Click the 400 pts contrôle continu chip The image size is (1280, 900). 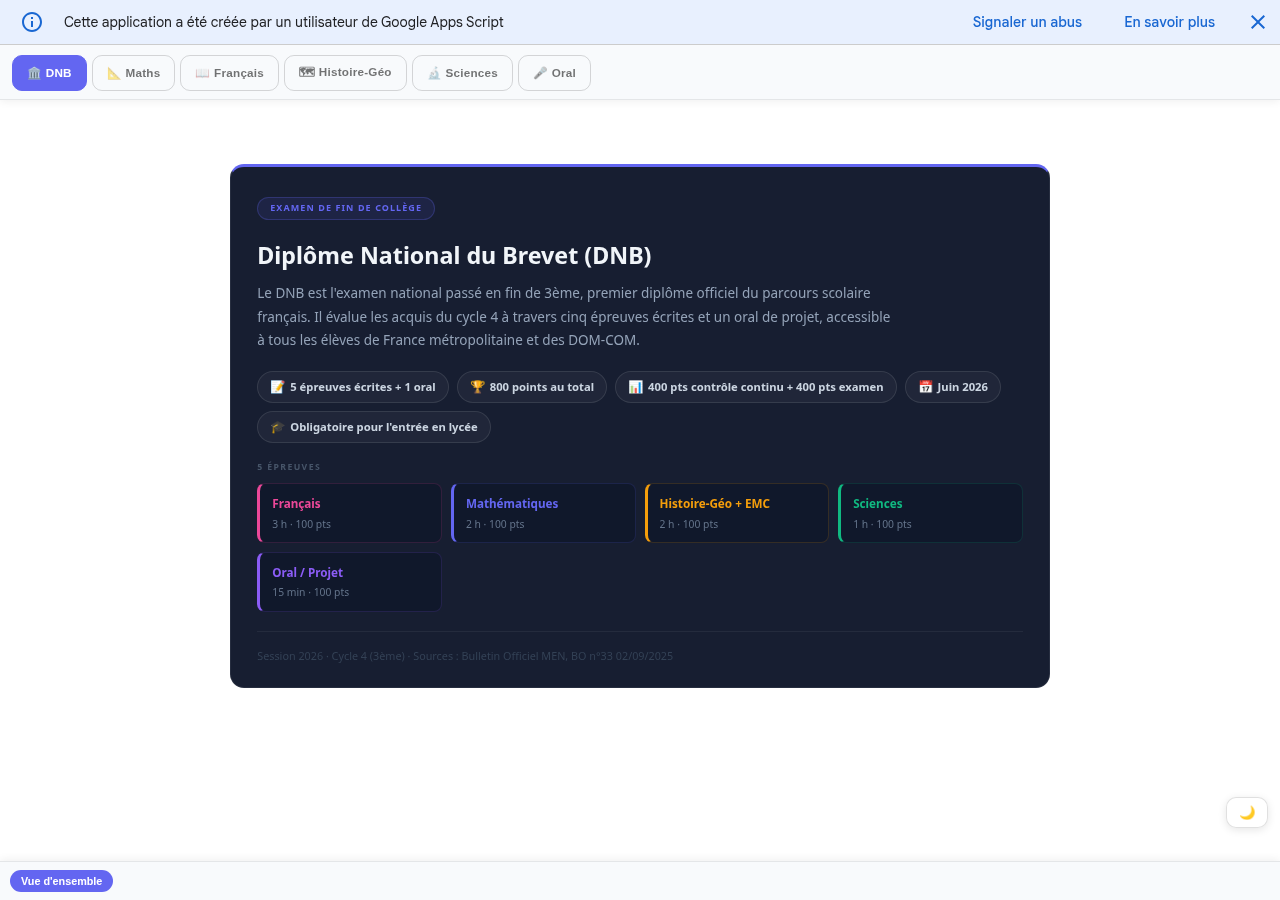756,387
